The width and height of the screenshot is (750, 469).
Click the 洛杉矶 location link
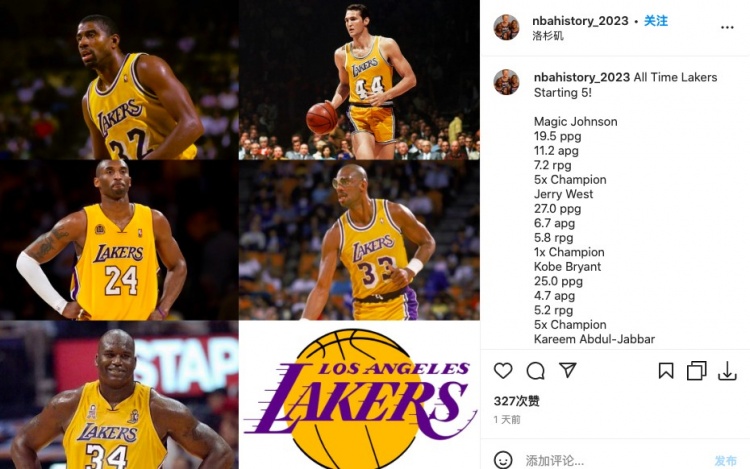[x=548, y=36]
